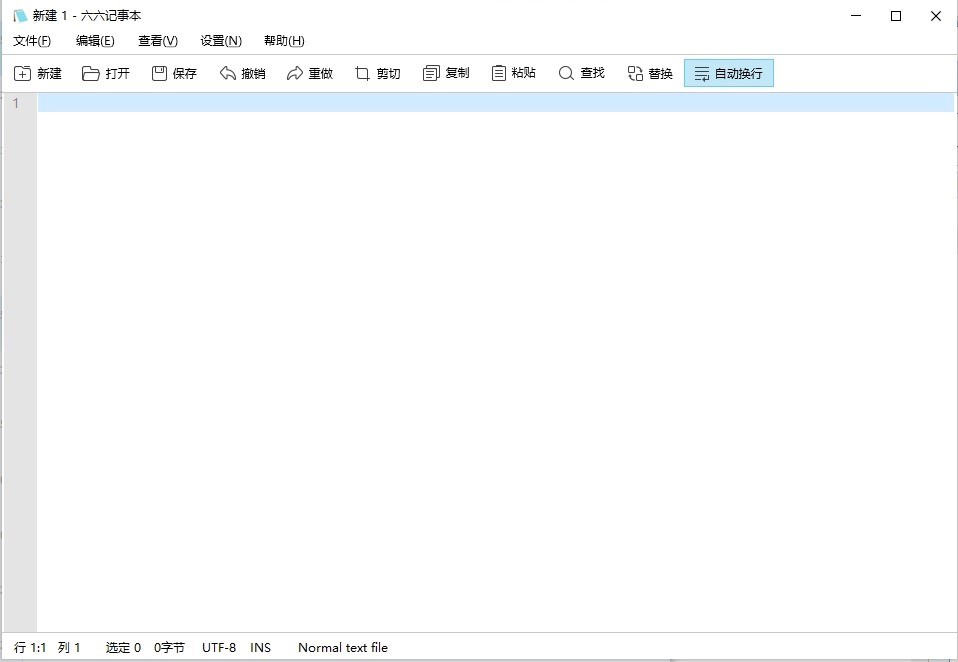Viewport: 958px width, 662px height.
Task: Open the 设置(N) menu
Action: click(x=221, y=41)
